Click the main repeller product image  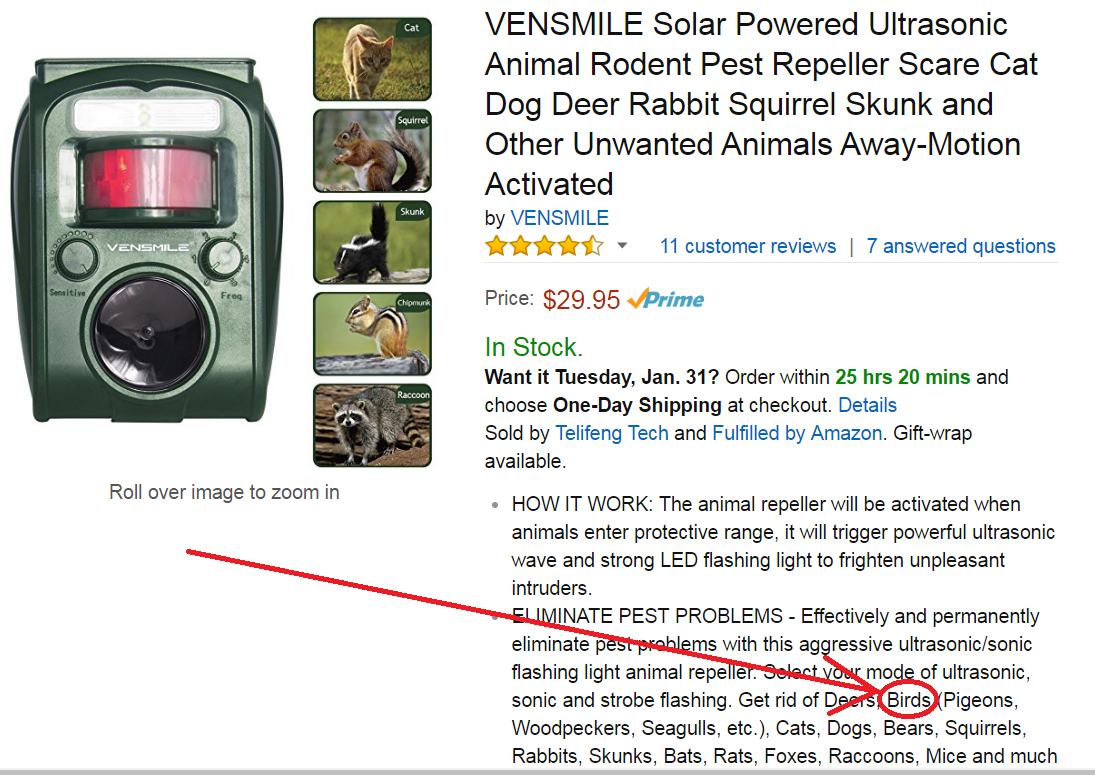[x=147, y=241]
